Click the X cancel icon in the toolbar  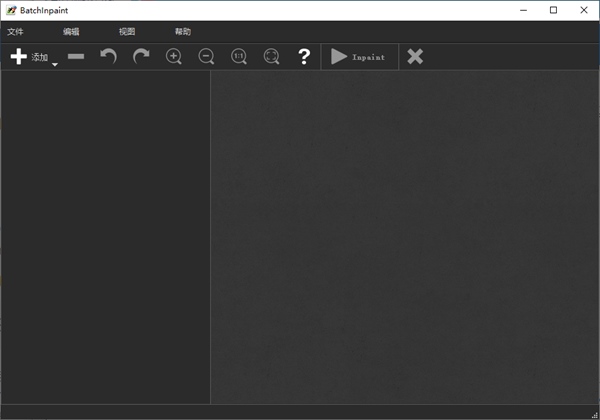coord(415,57)
